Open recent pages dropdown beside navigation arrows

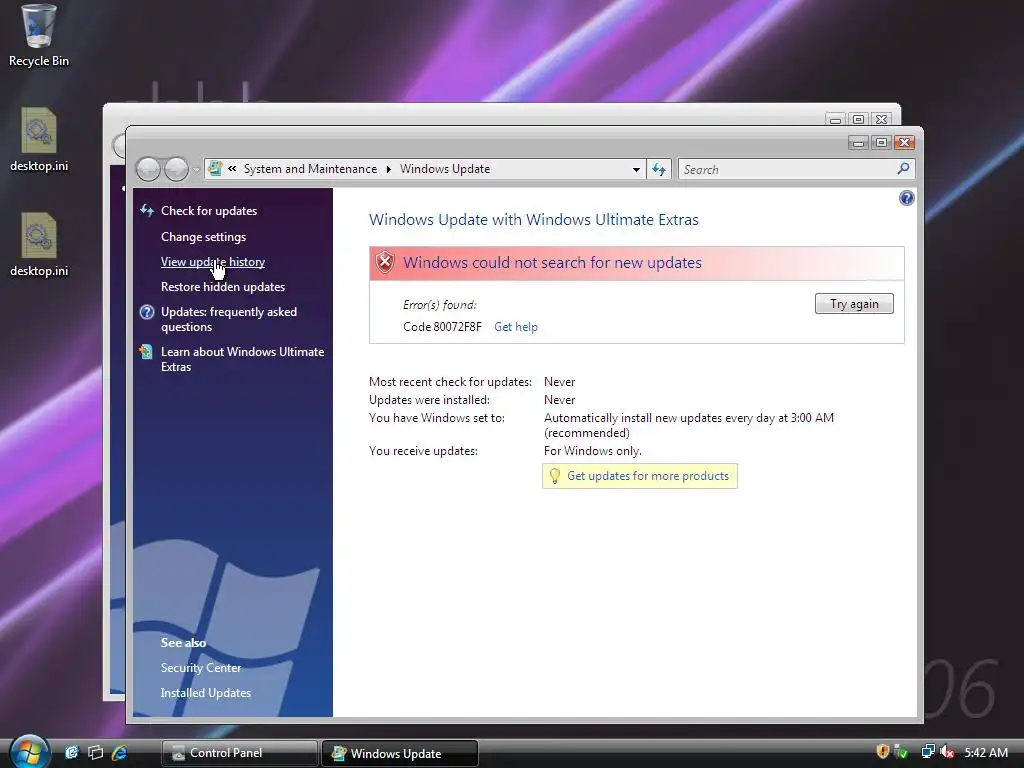click(196, 170)
